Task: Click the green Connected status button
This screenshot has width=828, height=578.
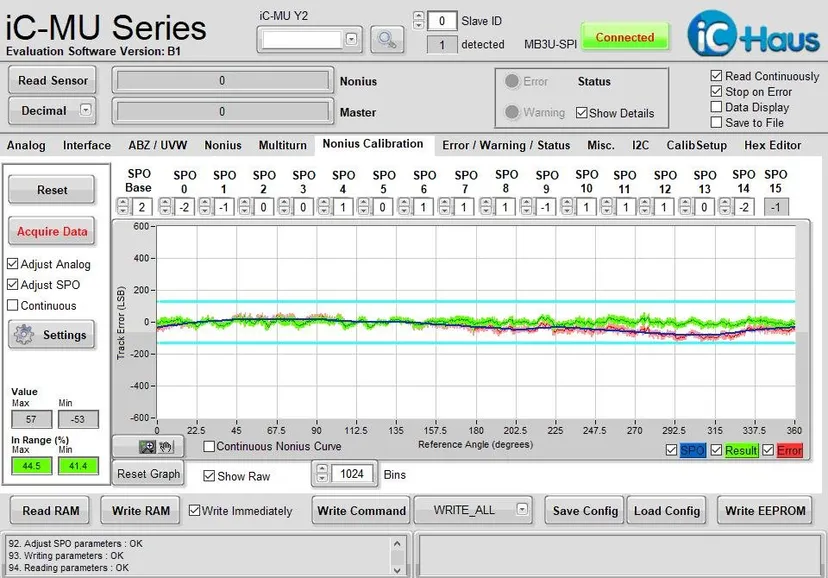Action: [x=625, y=37]
